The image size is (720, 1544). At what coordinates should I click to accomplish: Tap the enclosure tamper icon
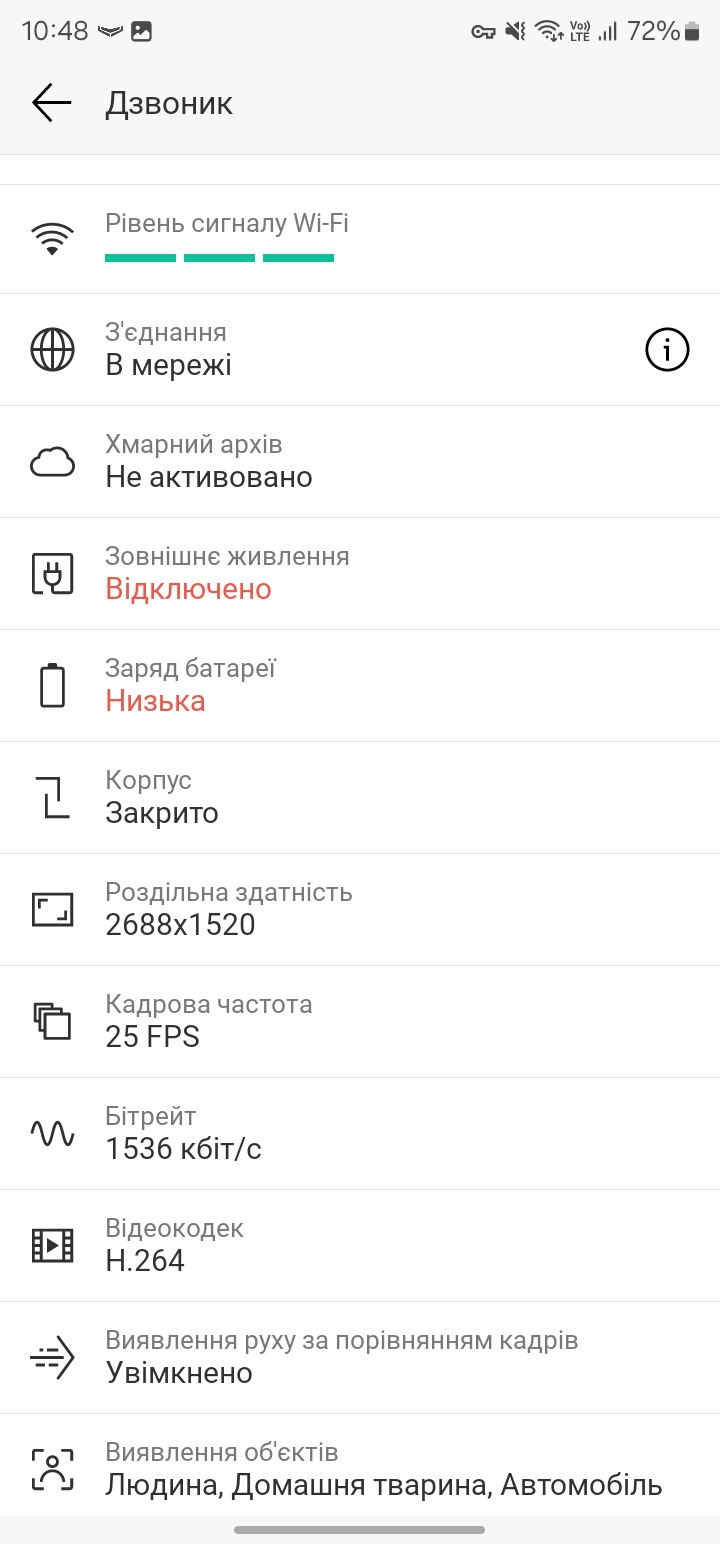point(53,798)
